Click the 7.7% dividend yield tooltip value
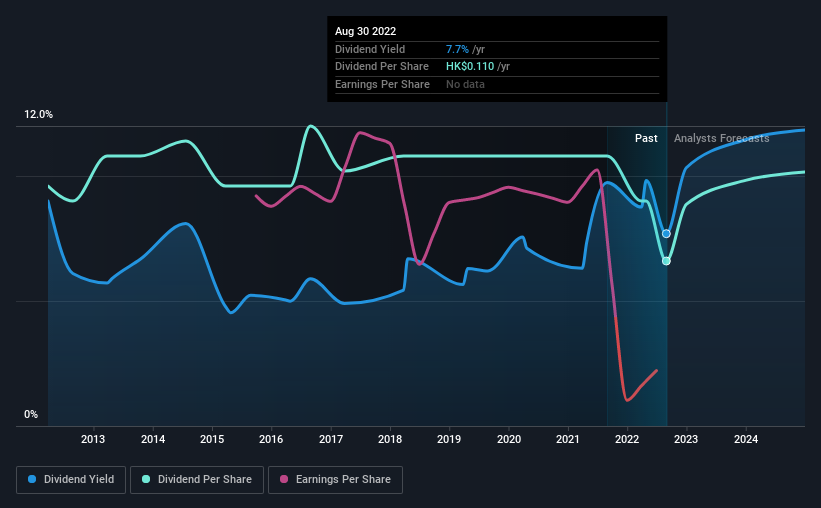The height and width of the screenshot is (508, 821). point(457,49)
